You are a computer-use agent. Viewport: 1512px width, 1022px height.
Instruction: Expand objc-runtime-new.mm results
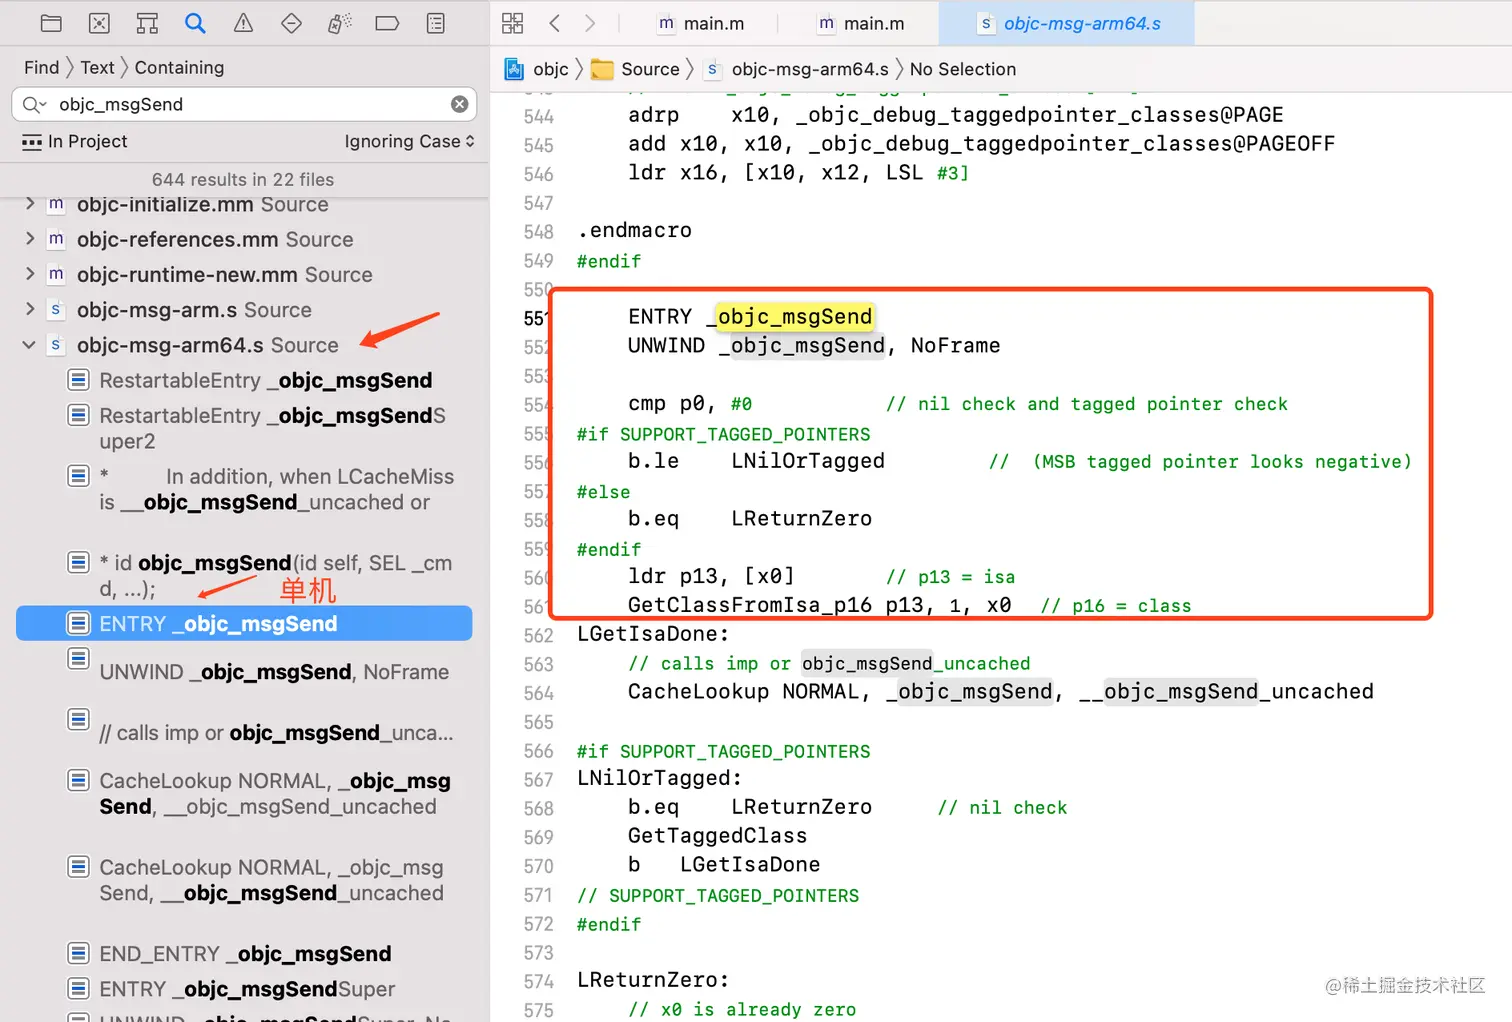[29, 273]
